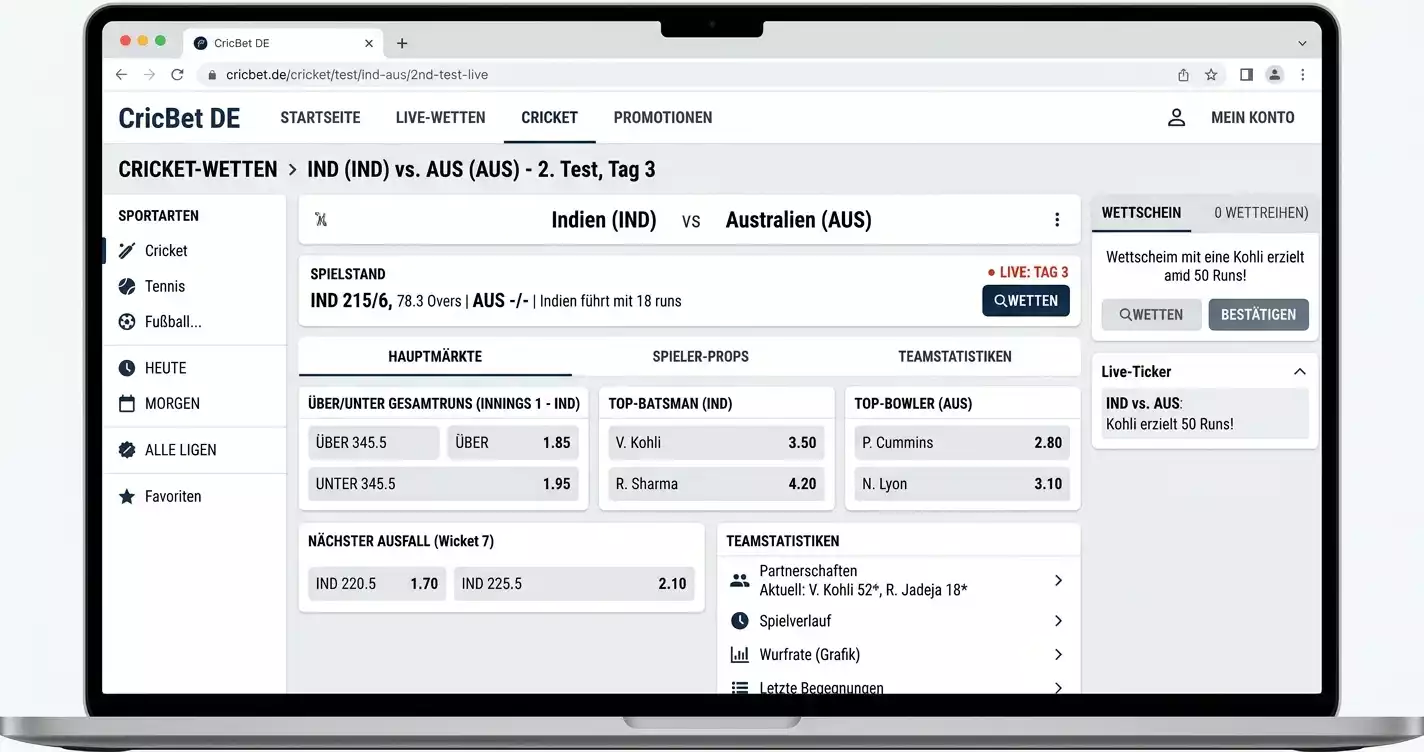
Task: Open Wurfrate (Grafik) chevron
Action: (x=1058, y=655)
